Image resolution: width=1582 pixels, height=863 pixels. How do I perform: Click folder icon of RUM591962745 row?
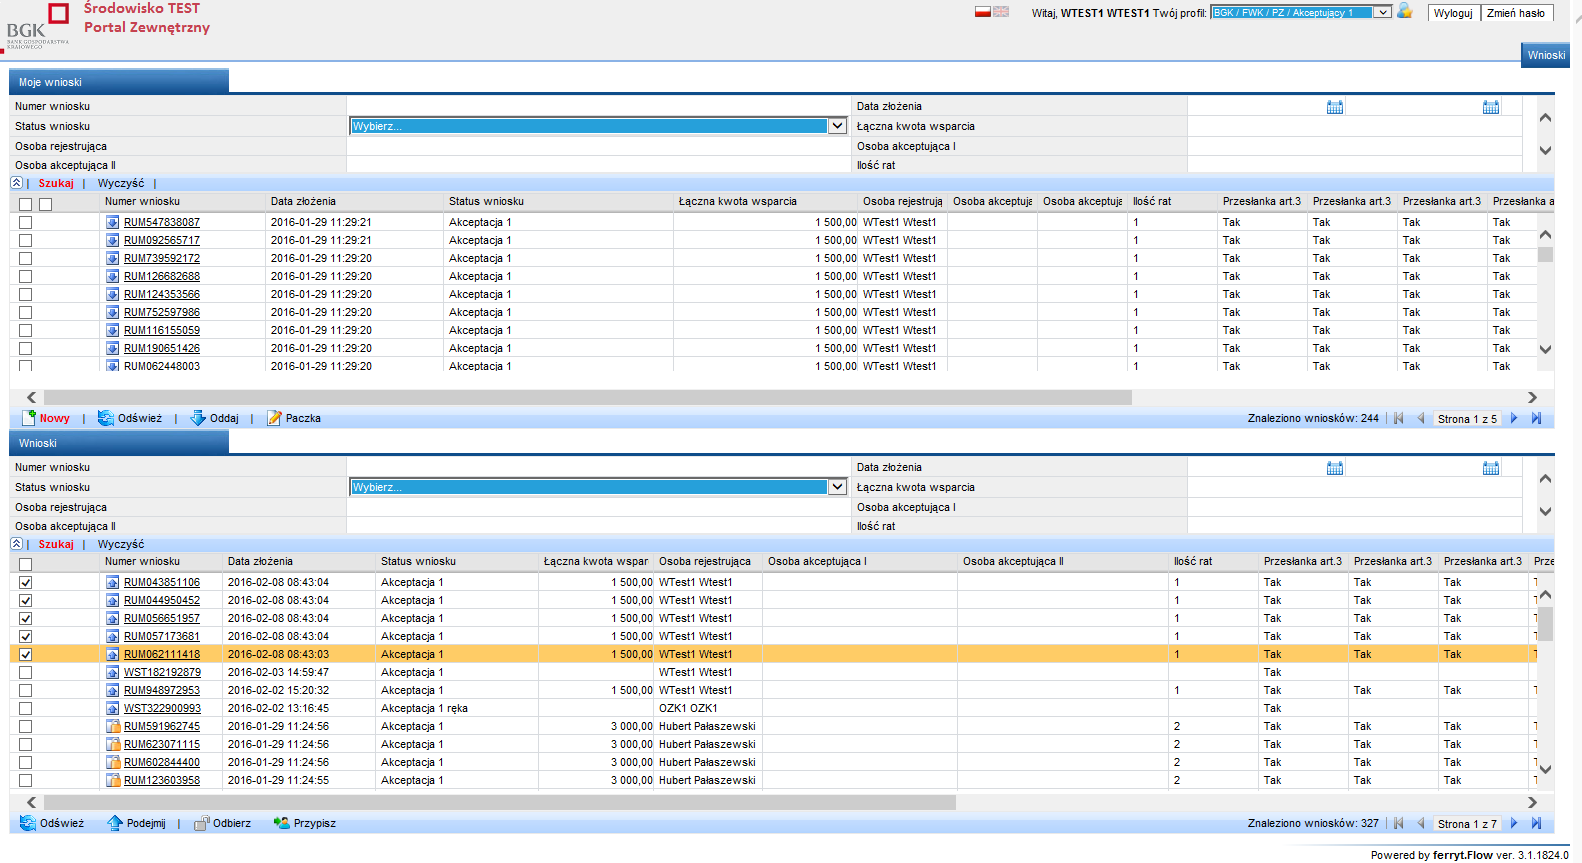(x=113, y=726)
